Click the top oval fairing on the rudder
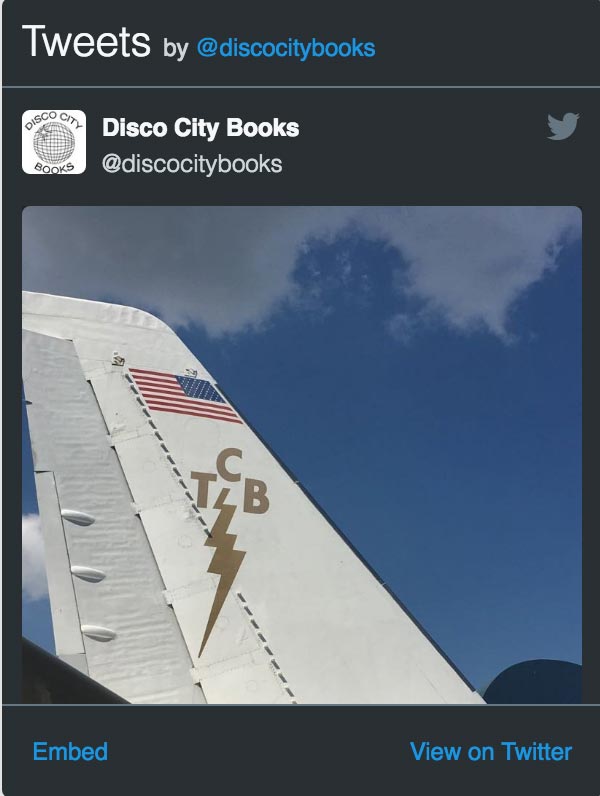 point(78,518)
